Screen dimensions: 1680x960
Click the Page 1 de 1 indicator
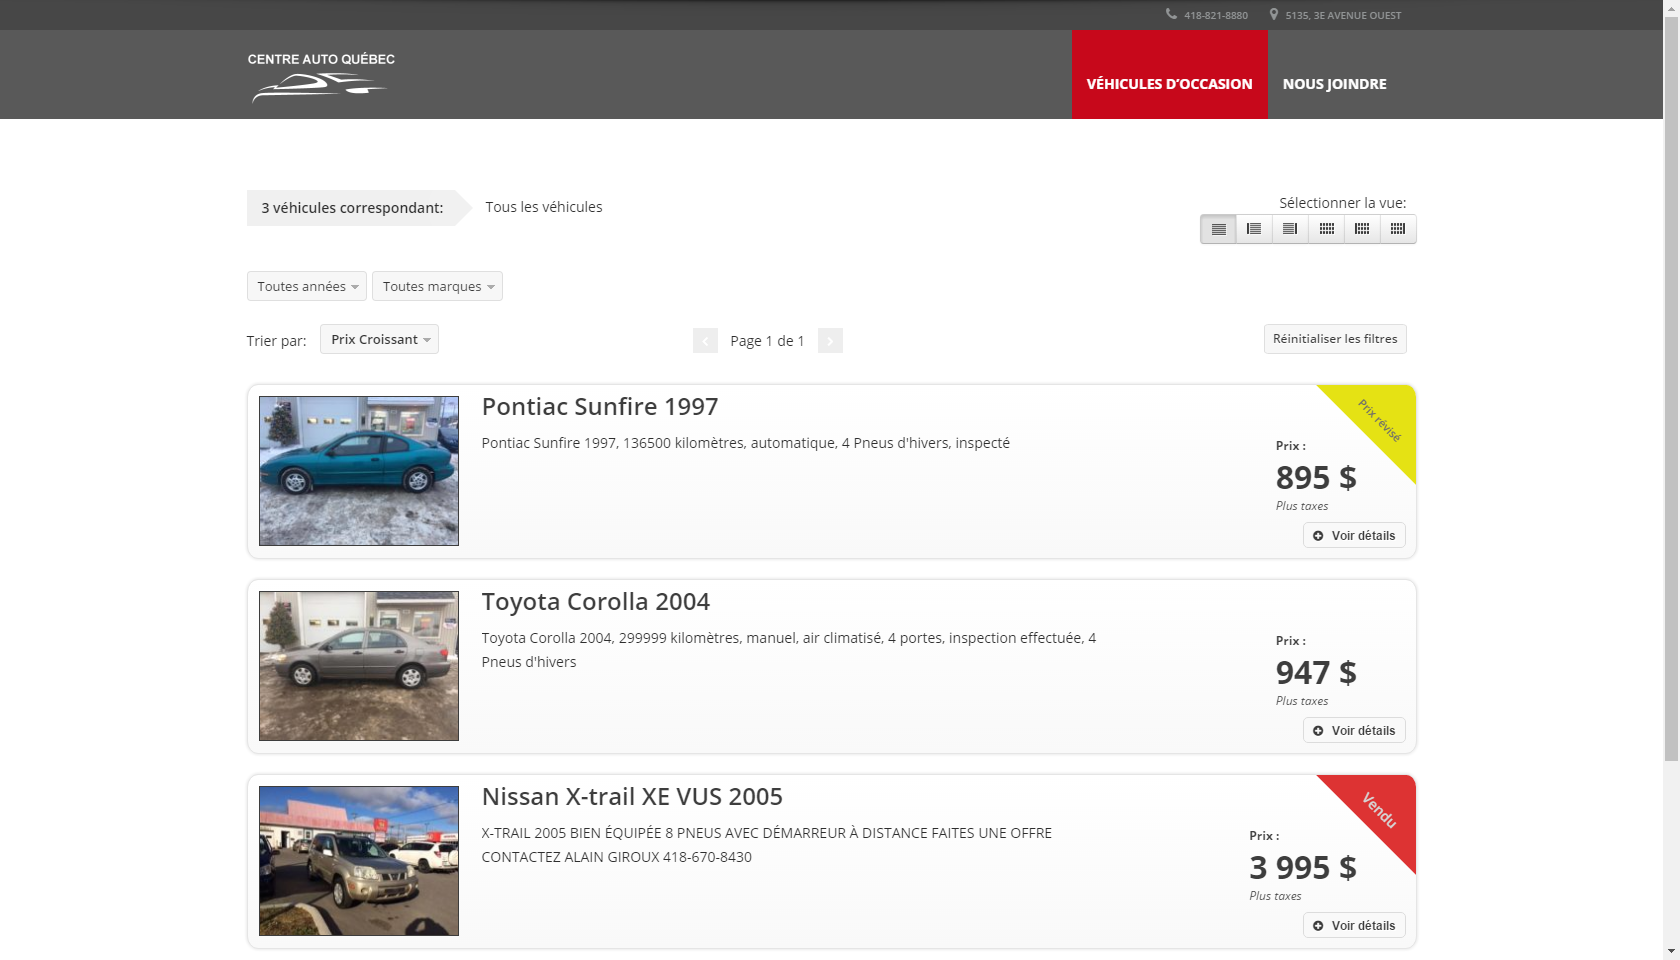767,341
